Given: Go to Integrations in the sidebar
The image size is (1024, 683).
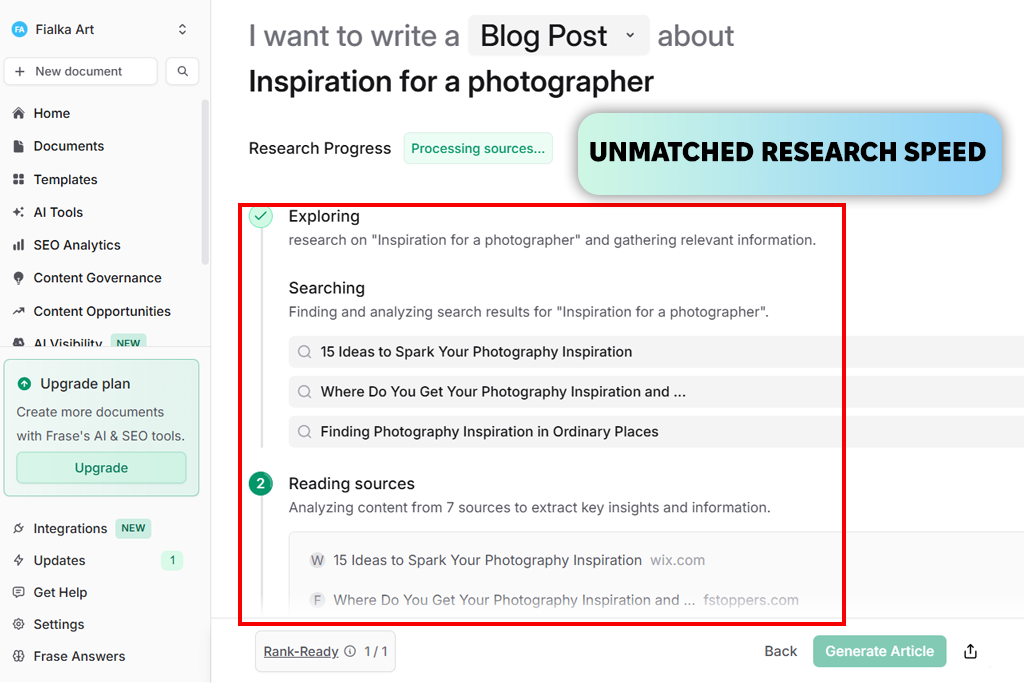Looking at the screenshot, I should click(x=70, y=528).
